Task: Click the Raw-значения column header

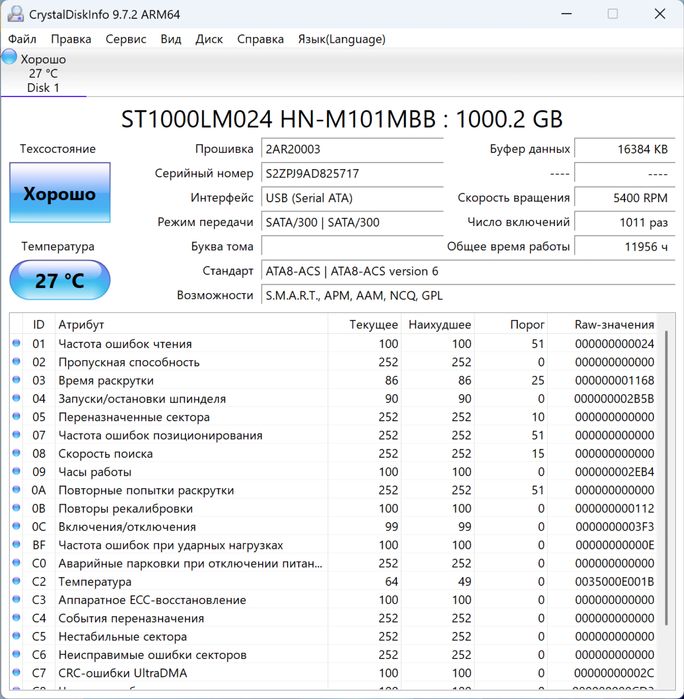Action: click(602, 325)
